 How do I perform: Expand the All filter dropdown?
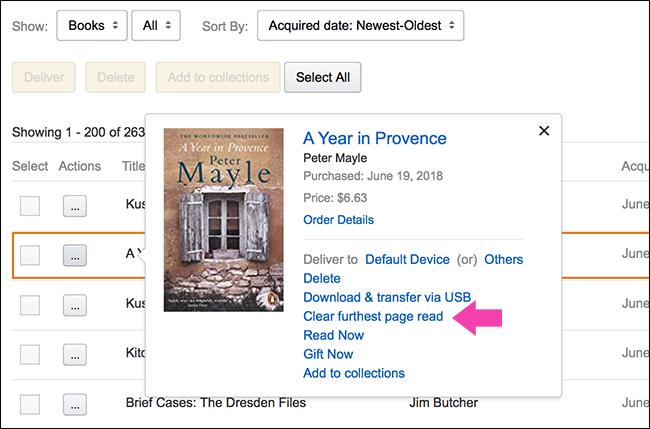[155, 25]
